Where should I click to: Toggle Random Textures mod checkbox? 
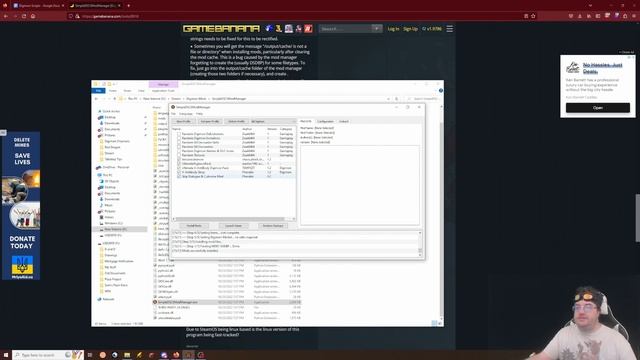(x=179, y=155)
